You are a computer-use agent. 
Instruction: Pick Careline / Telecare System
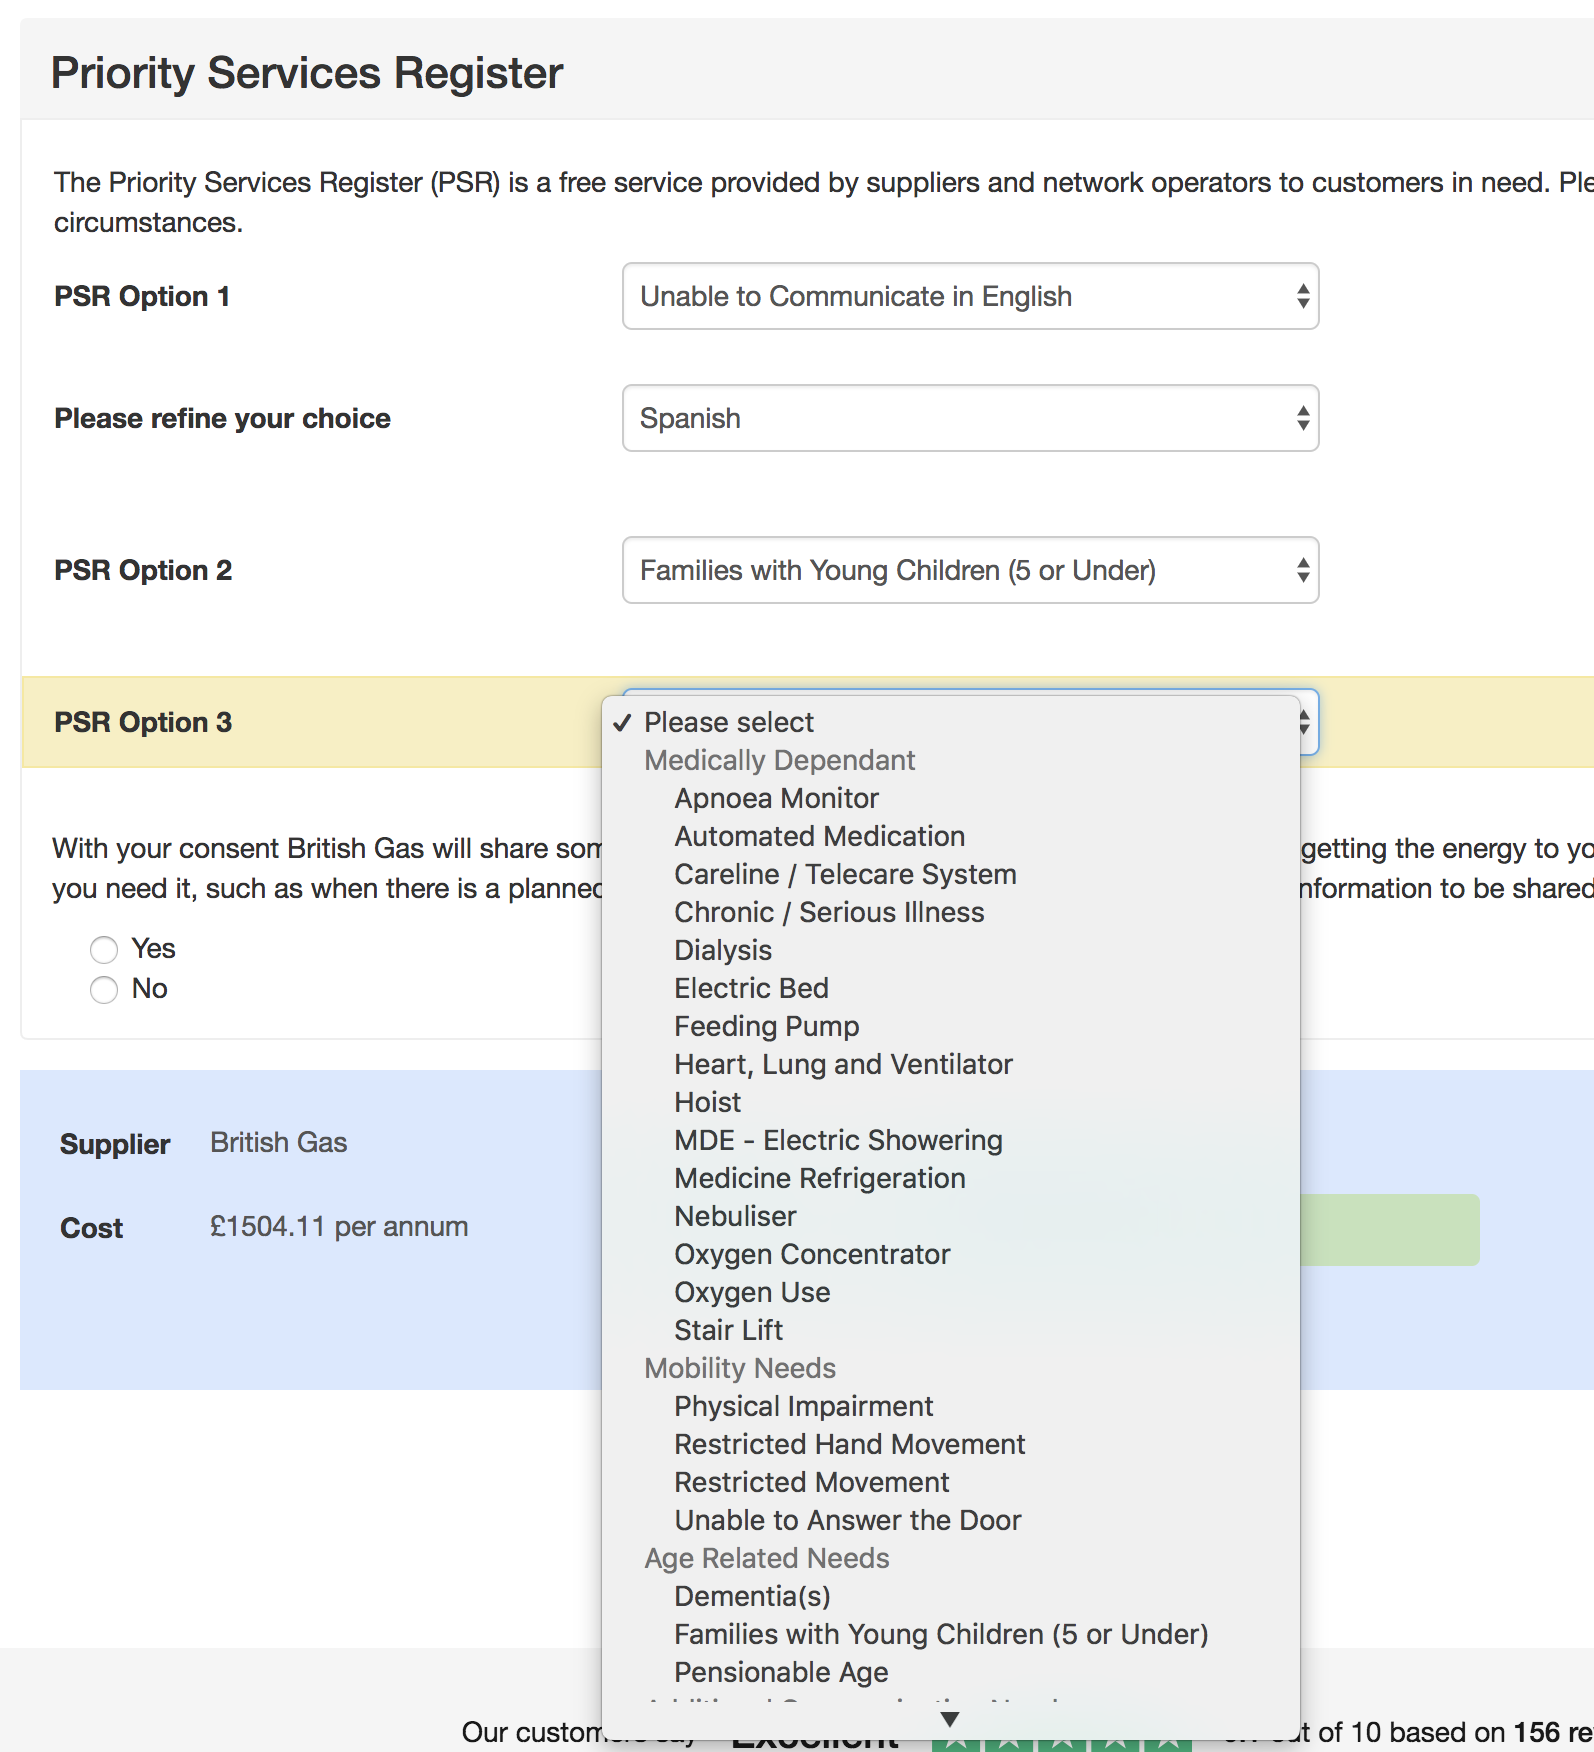click(951, 874)
